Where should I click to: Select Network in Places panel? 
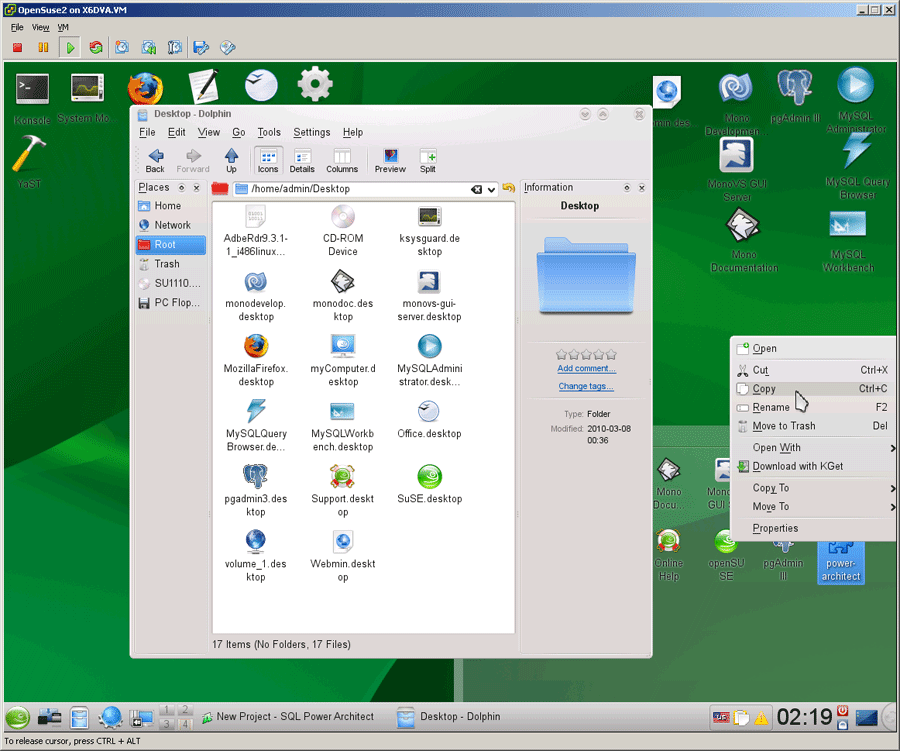click(x=170, y=225)
